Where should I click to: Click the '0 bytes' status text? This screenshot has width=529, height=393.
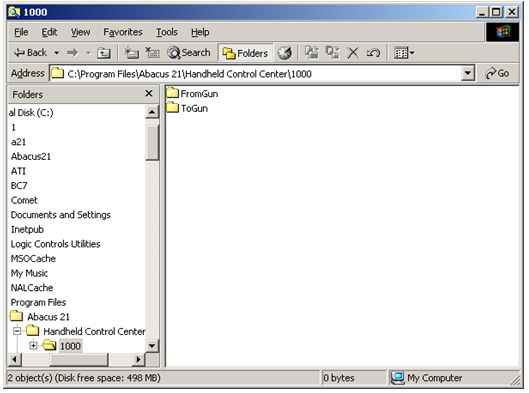pos(338,378)
